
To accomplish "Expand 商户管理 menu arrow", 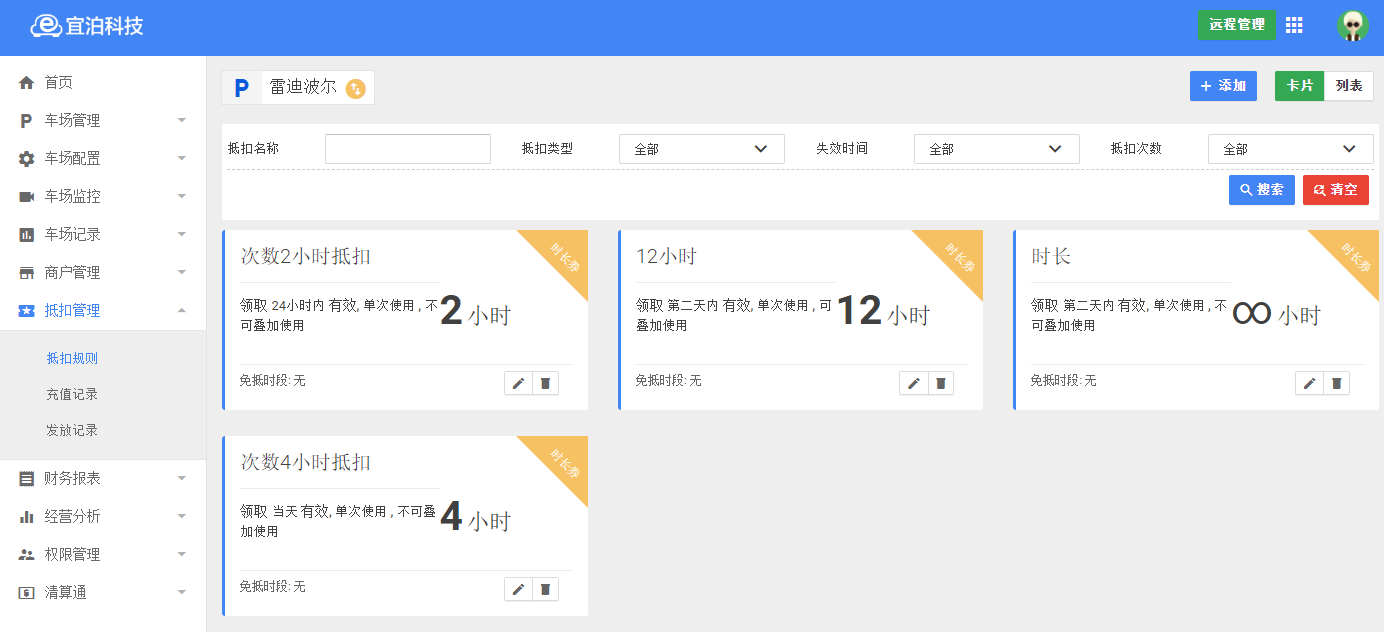I will click(182, 272).
